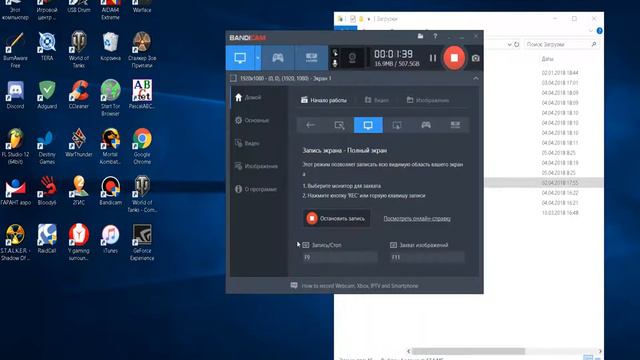
Task: Toggle microphone icon in Bandicam toolbar
Action: [x=335, y=63]
